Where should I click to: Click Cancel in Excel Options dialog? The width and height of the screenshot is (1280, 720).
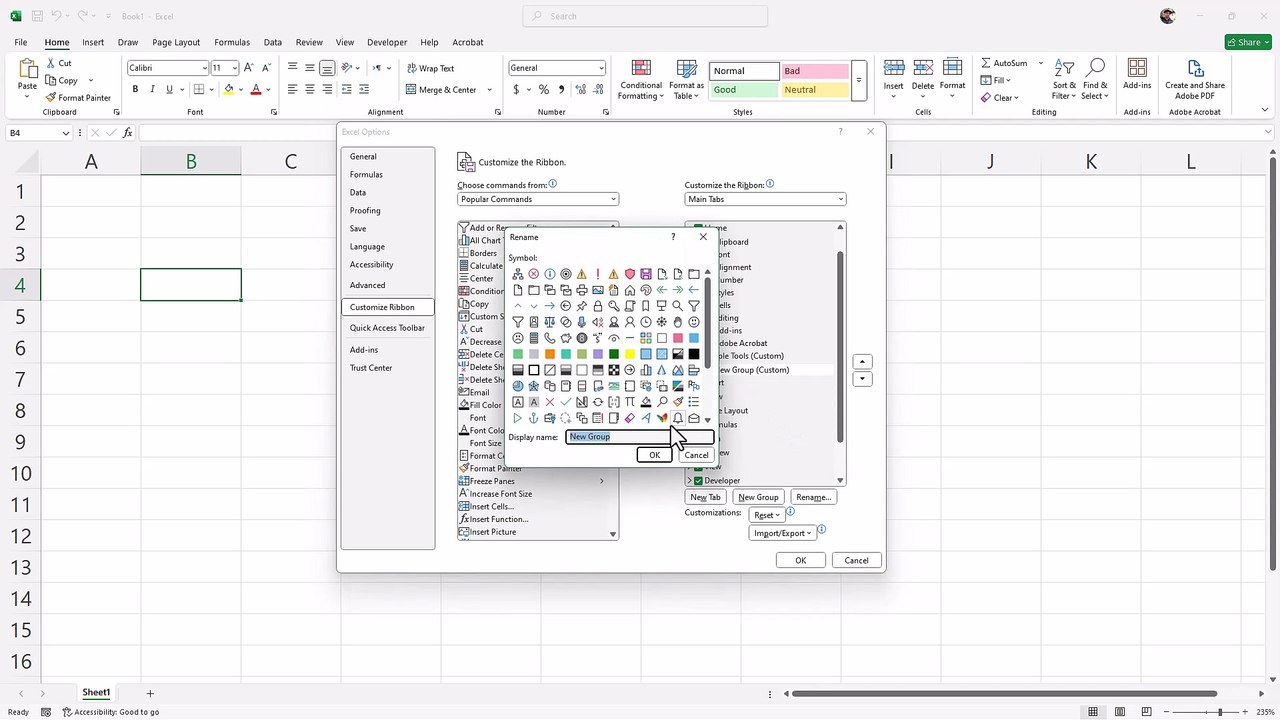click(856, 560)
